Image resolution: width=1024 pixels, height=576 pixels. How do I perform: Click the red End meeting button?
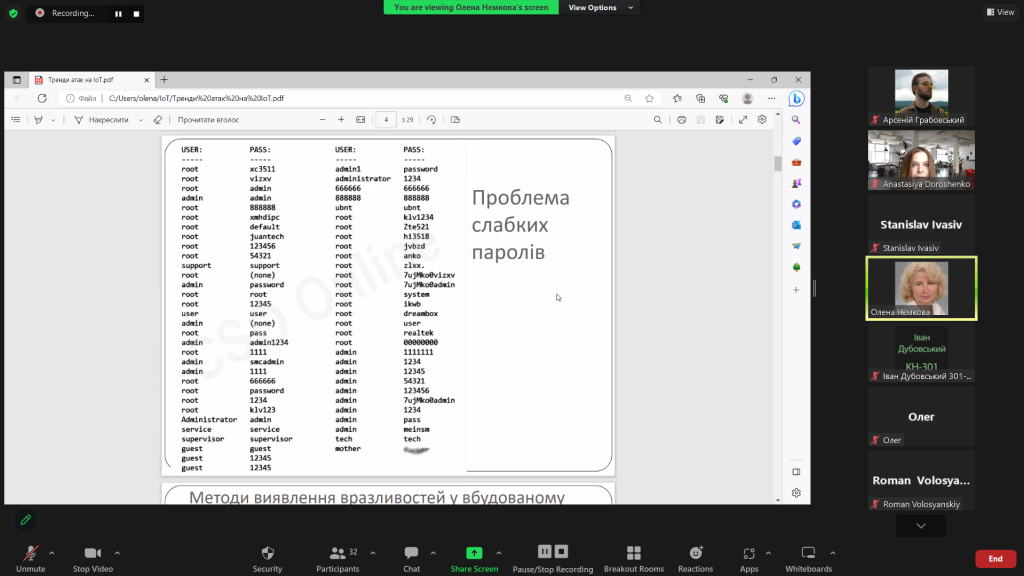[x=995, y=559]
